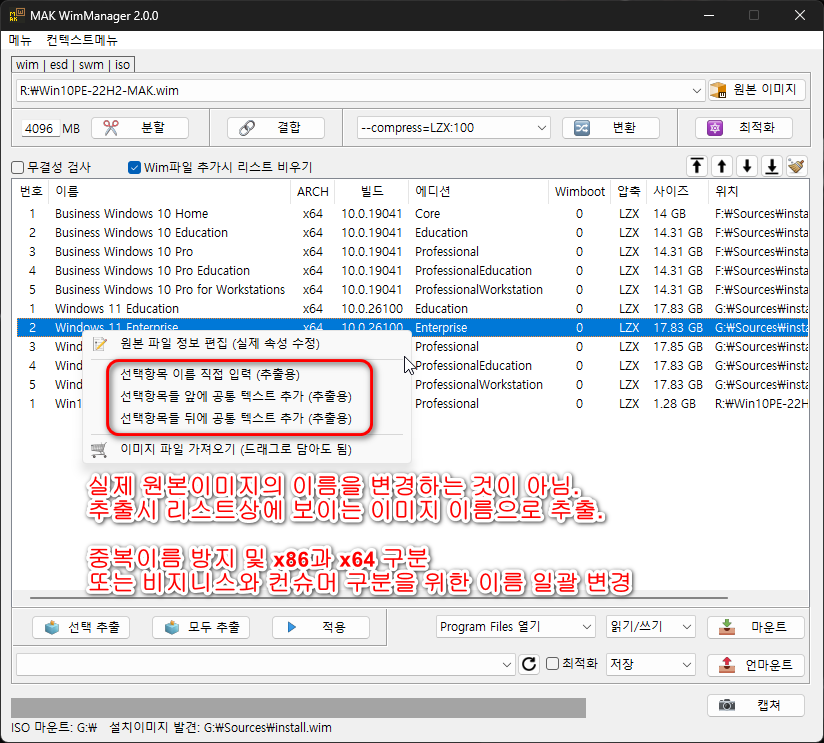Click the 모두 추출 extract all button
824x743 pixels.
pyautogui.click(x=201, y=627)
